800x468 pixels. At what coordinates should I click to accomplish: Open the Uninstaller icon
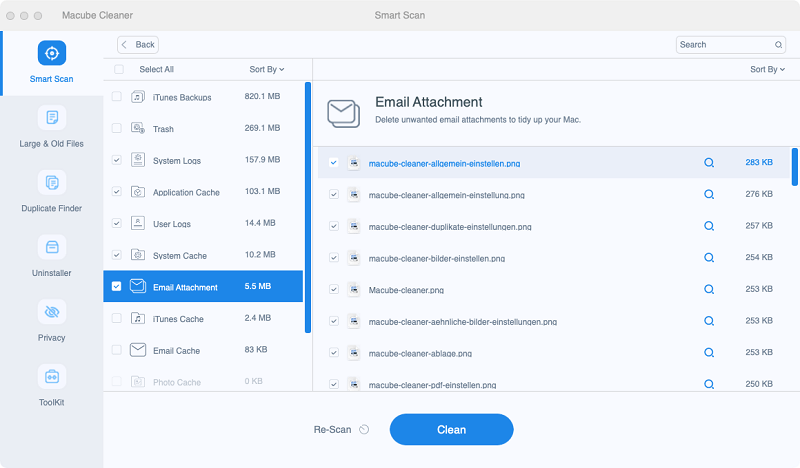click(52, 247)
